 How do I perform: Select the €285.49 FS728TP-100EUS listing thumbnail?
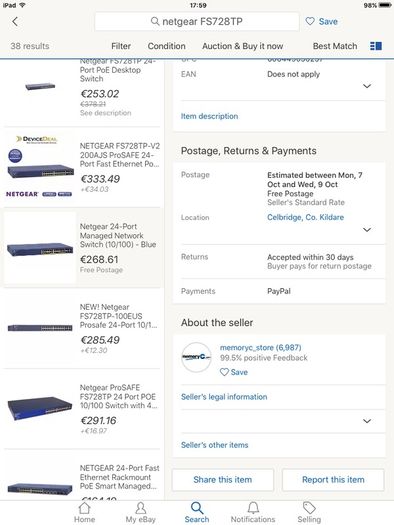pyautogui.click(x=40, y=328)
